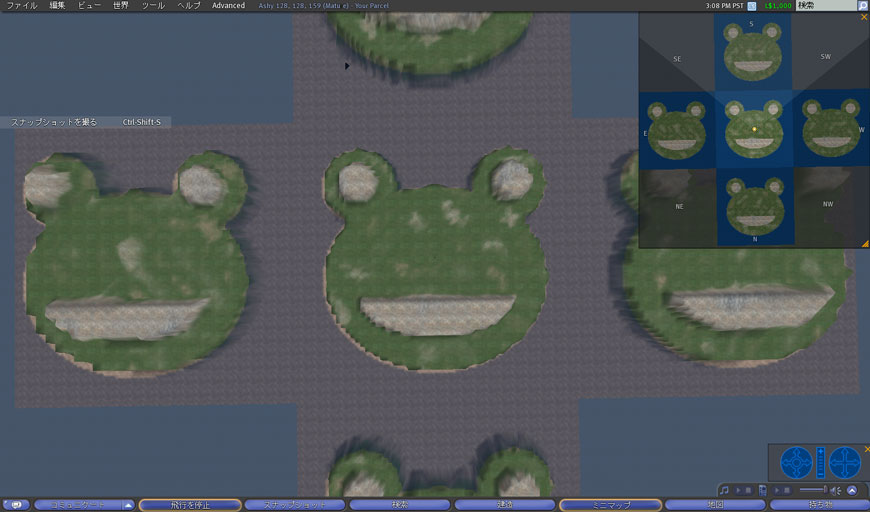This screenshot has width=870, height=512.
Task: Open the Advanced menu
Action: point(228,6)
